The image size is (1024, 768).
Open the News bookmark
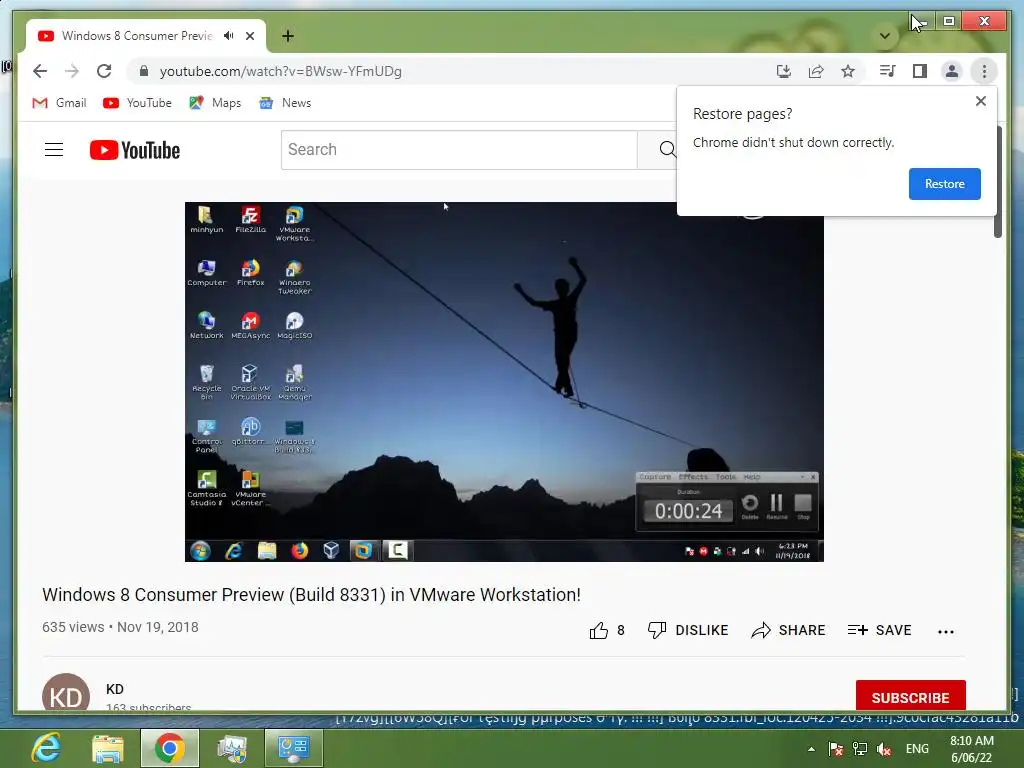click(285, 103)
